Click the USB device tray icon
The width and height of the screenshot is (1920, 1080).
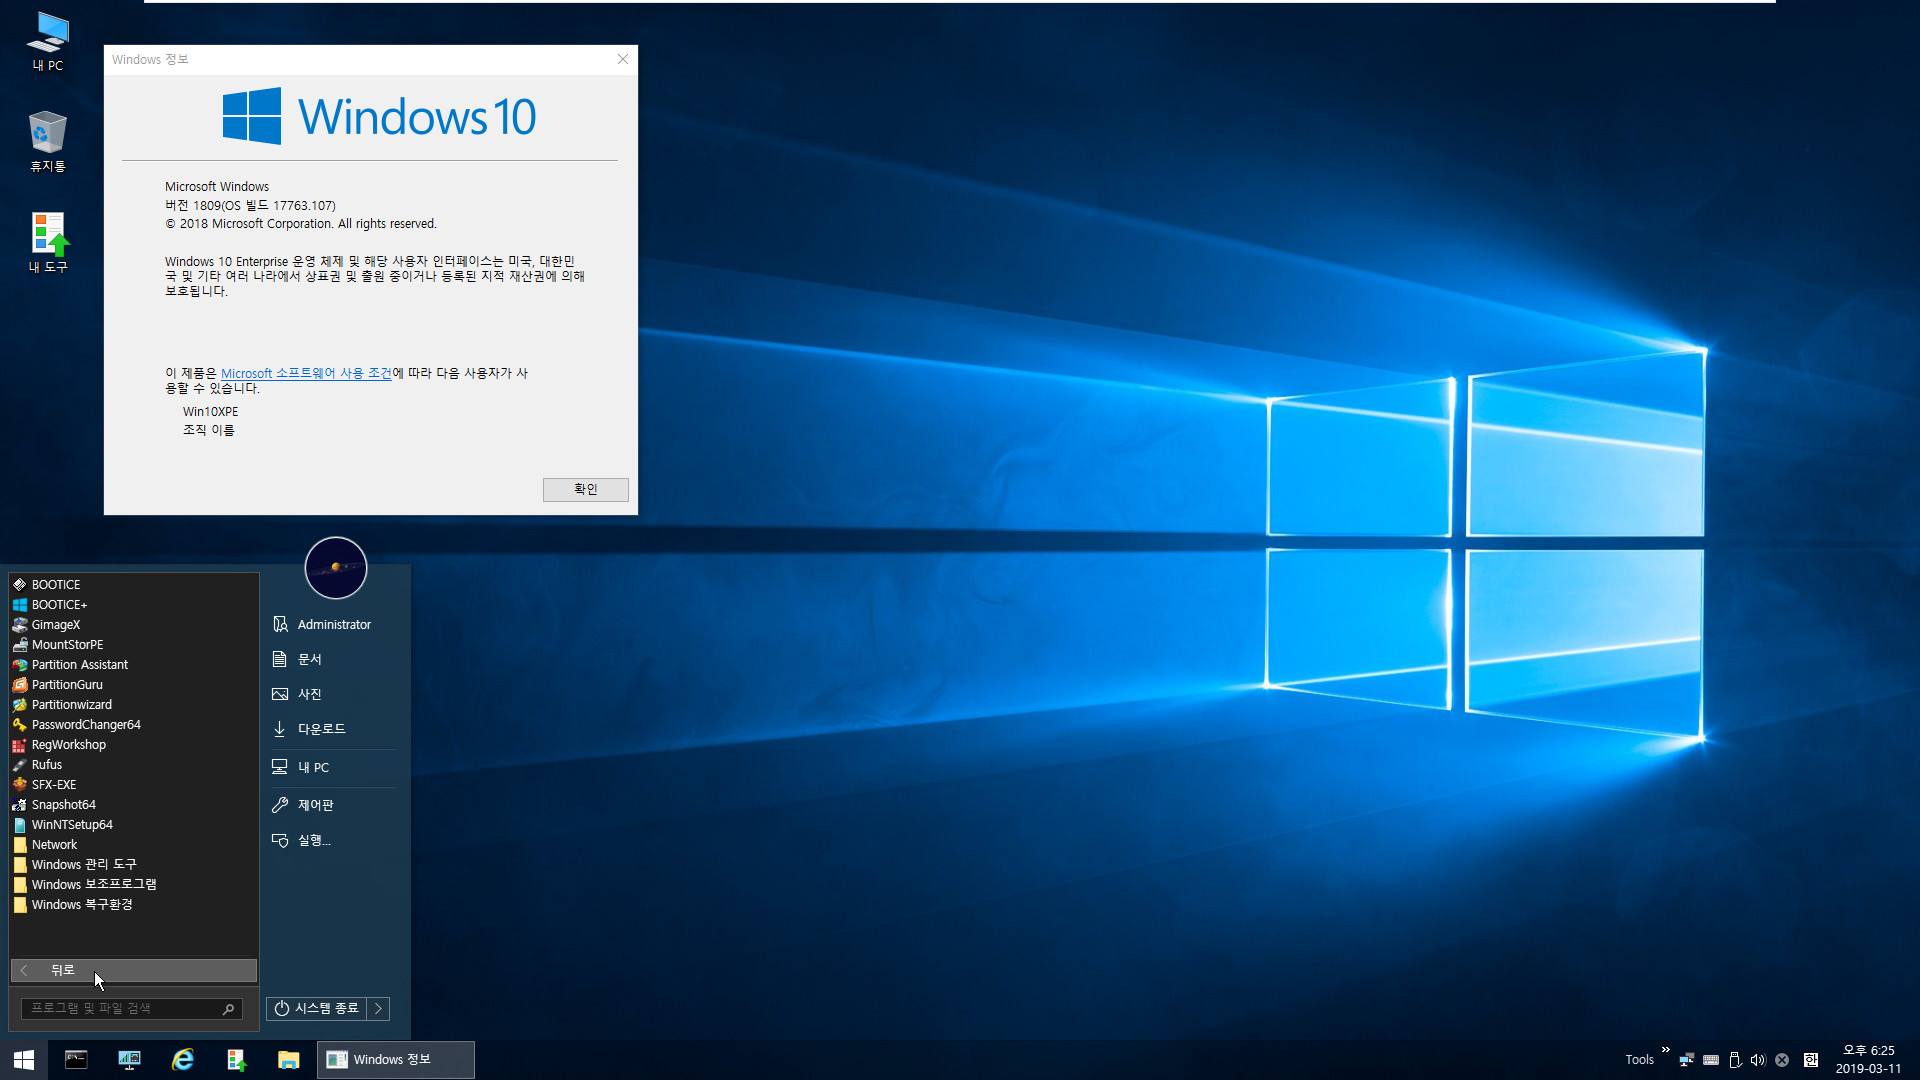click(1735, 1060)
